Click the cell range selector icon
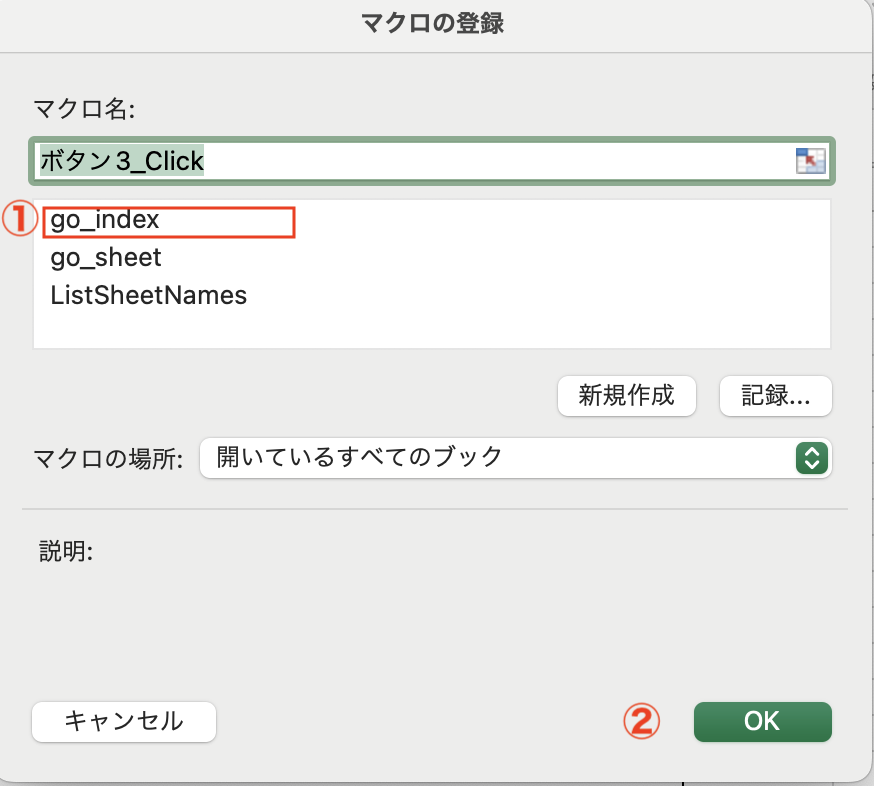The width and height of the screenshot is (874, 786). pyautogui.click(x=810, y=161)
